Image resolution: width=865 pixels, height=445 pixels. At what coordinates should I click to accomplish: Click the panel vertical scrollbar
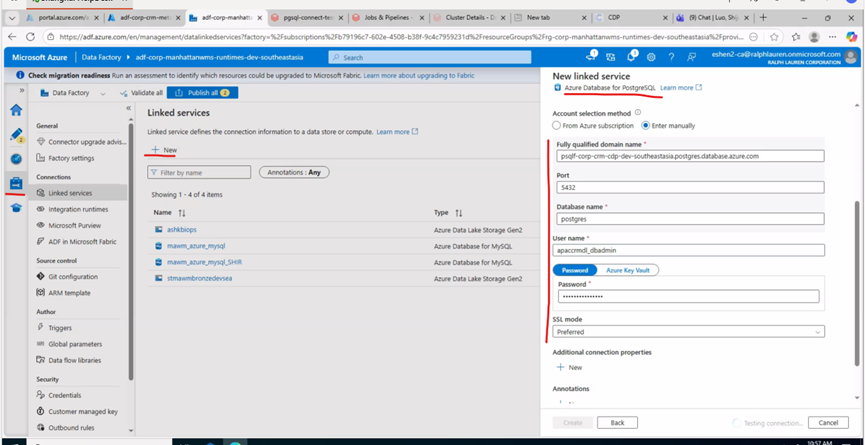click(x=857, y=282)
